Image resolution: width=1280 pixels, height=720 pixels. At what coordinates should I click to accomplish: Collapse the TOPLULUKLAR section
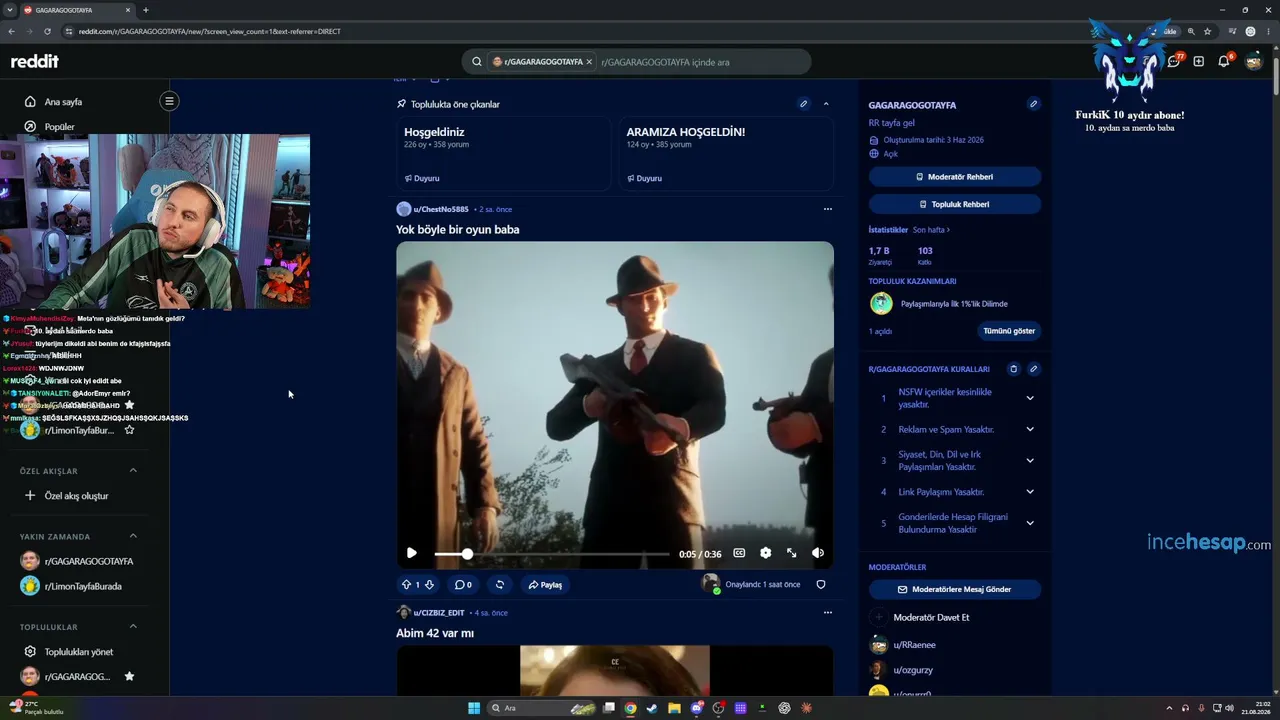133,627
